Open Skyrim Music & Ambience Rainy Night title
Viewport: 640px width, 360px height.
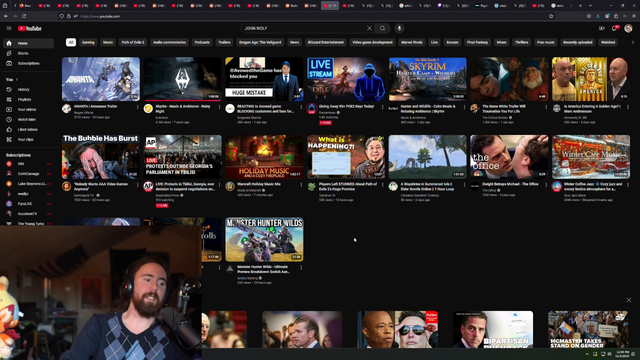182,109
